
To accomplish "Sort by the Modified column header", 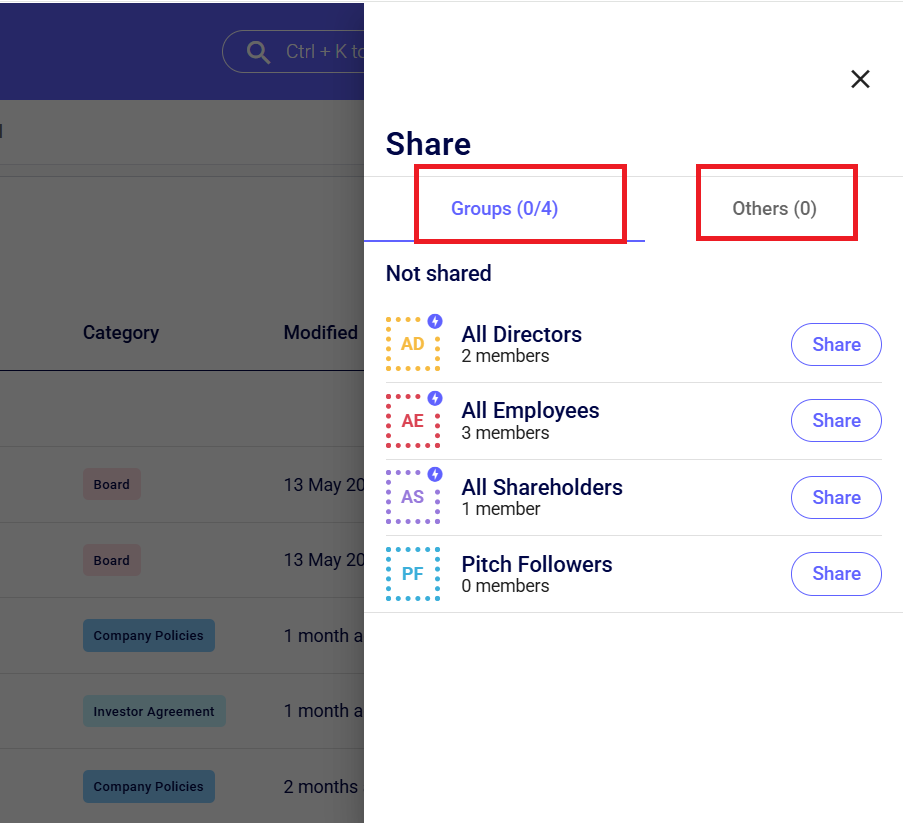I will pyautogui.click(x=320, y=333).
